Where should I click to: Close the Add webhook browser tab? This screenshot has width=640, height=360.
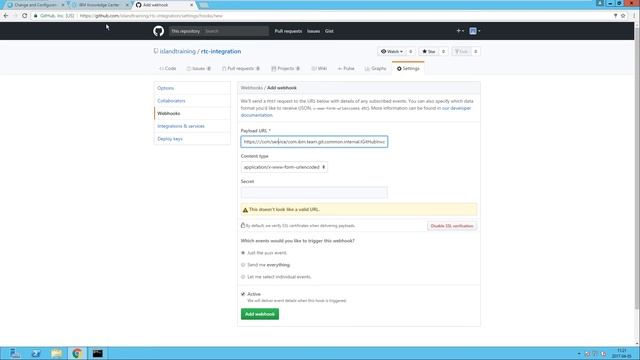coord(191,5)
